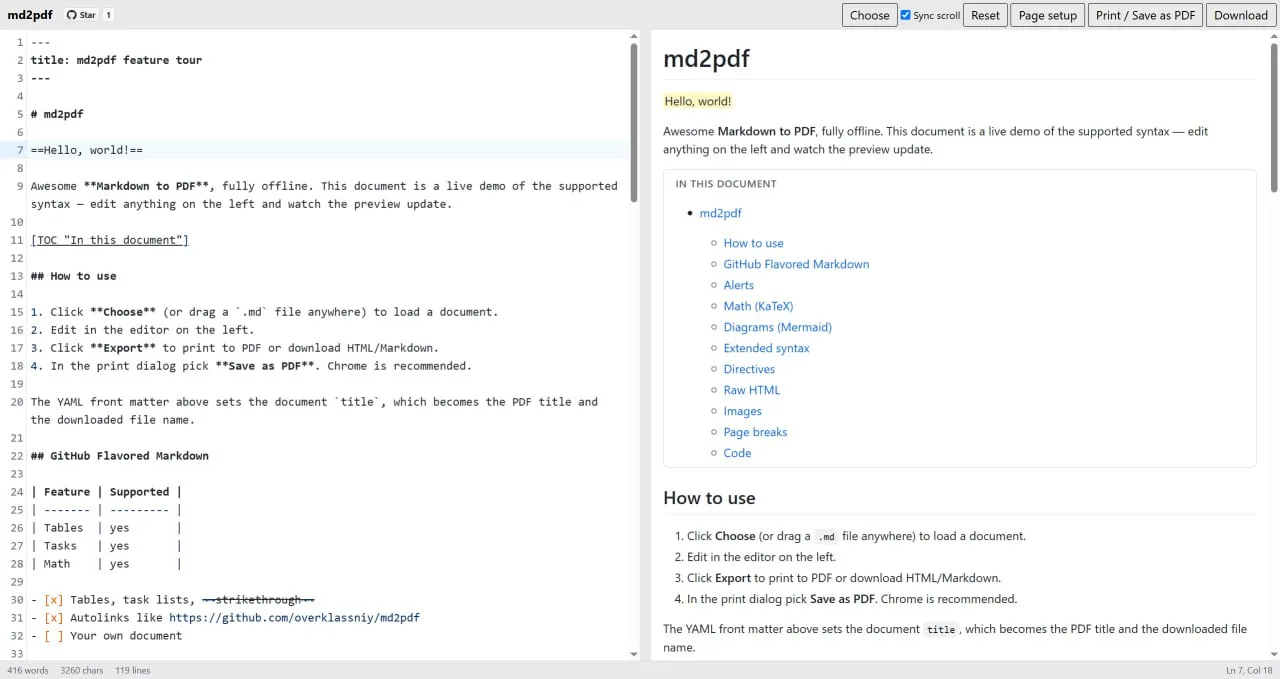Open Diagrams (Mermaid) TOC link
This screenshot has height=679, width=1280.
click(778, 327)
